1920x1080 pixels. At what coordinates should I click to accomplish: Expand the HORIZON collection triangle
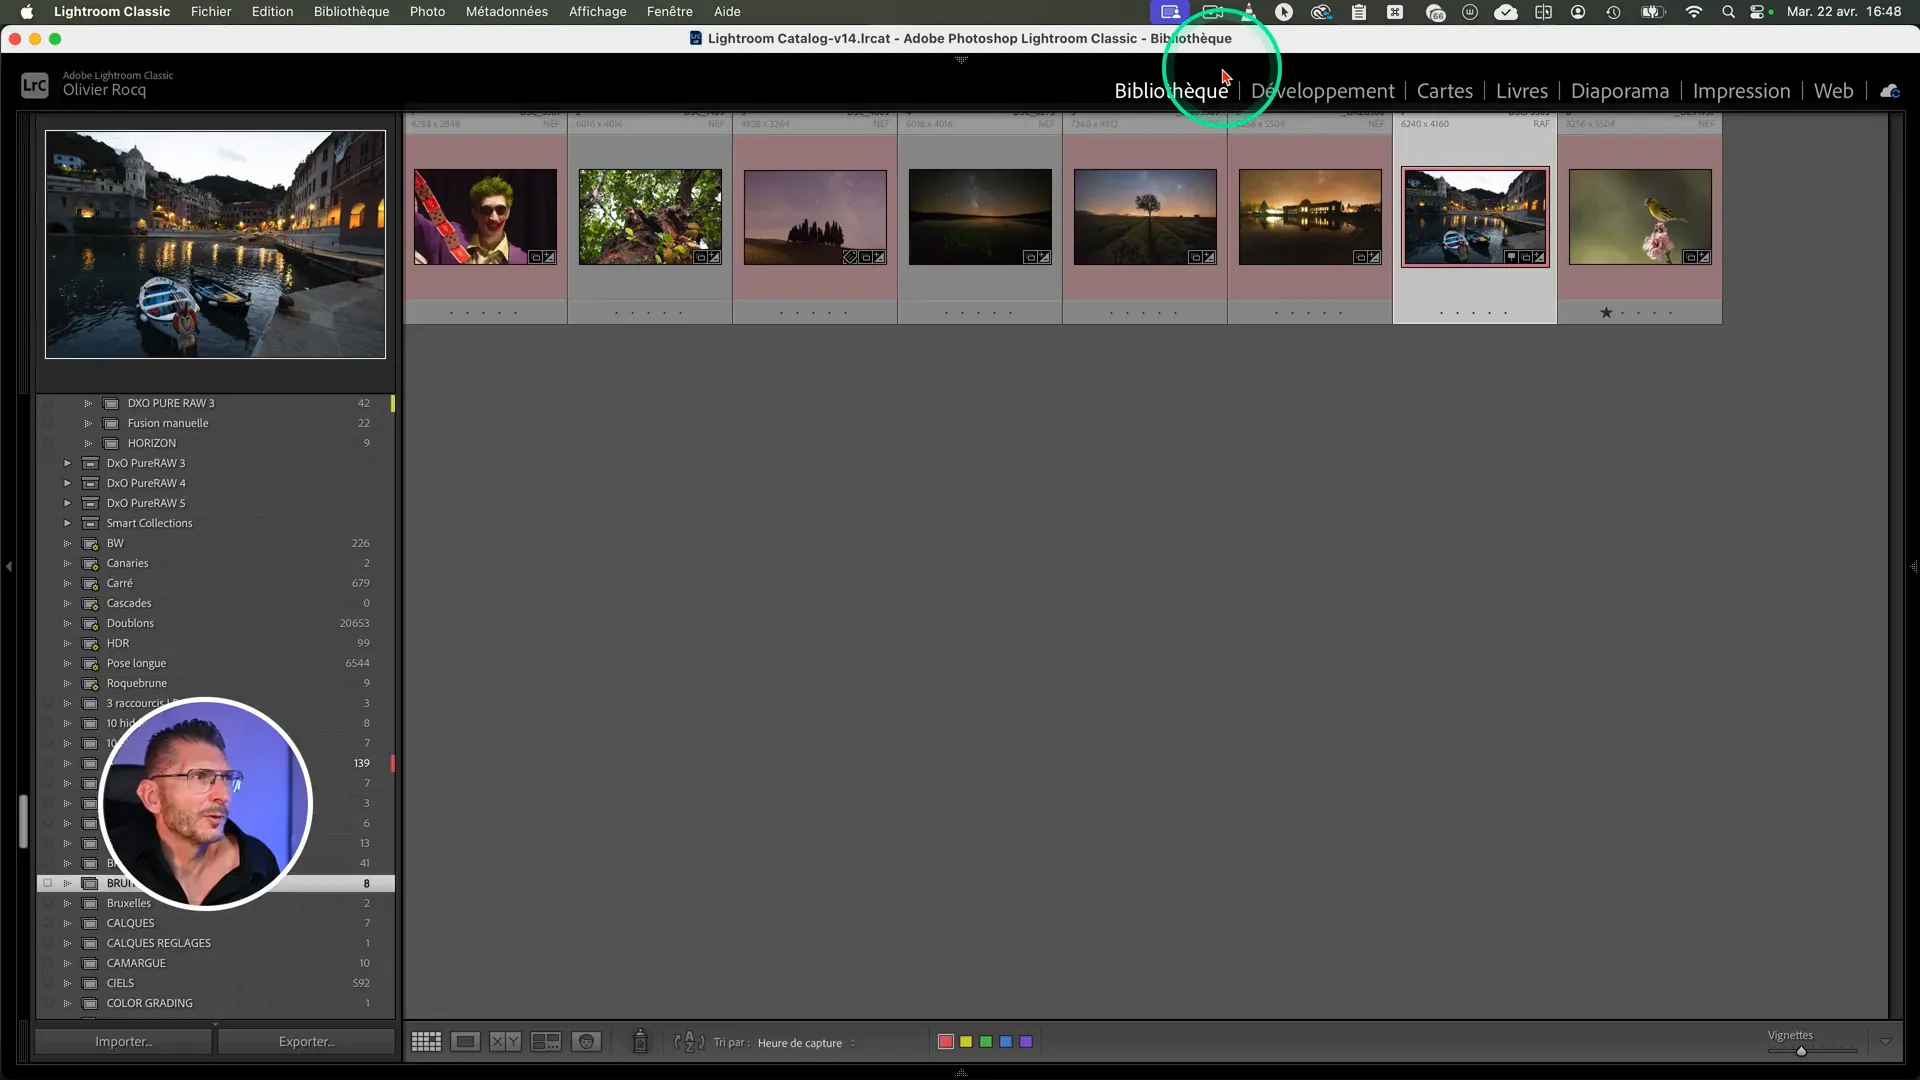click(x=88, y=444)
